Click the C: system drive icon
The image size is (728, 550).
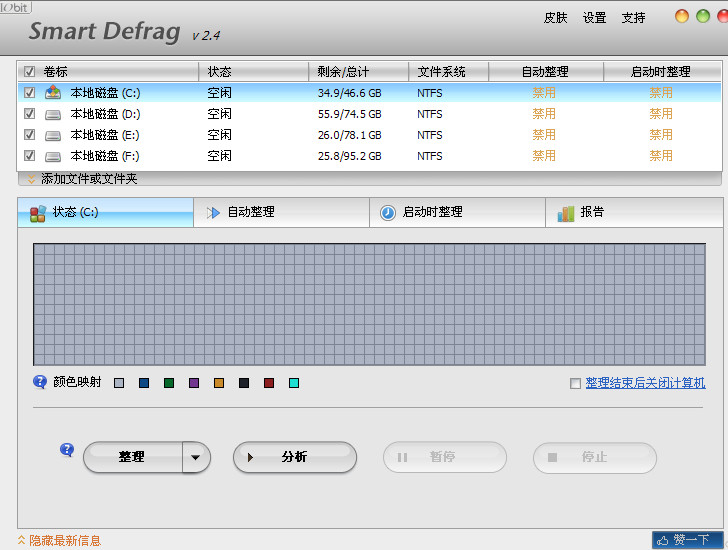pos(53,92)
